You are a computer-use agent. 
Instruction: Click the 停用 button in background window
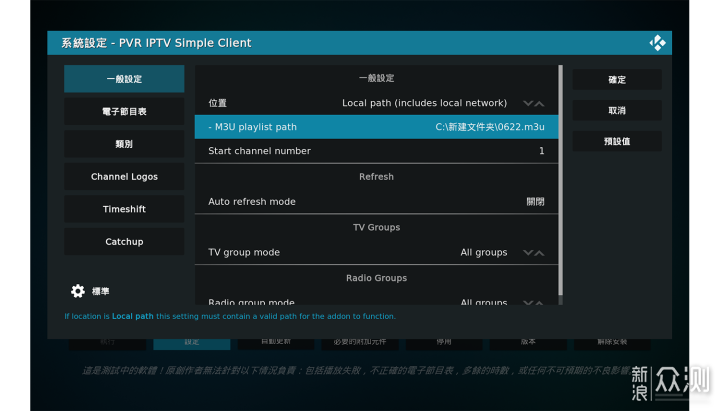pyautogui.click(x=444, y=343)
